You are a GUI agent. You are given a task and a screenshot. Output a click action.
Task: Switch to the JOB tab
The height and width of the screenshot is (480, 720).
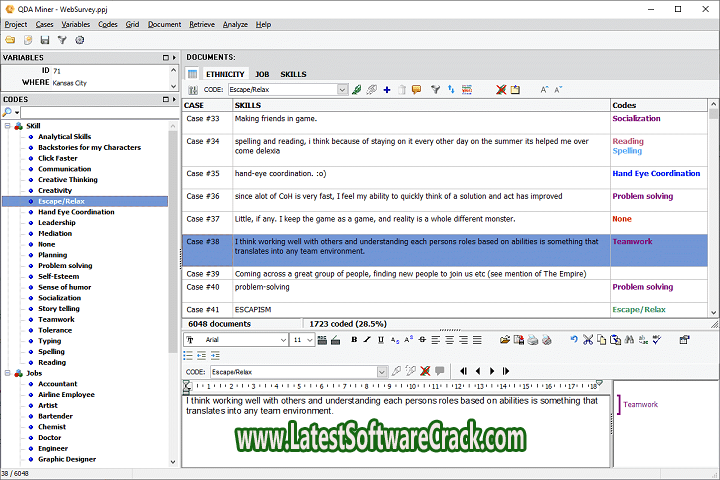[262, 74]
